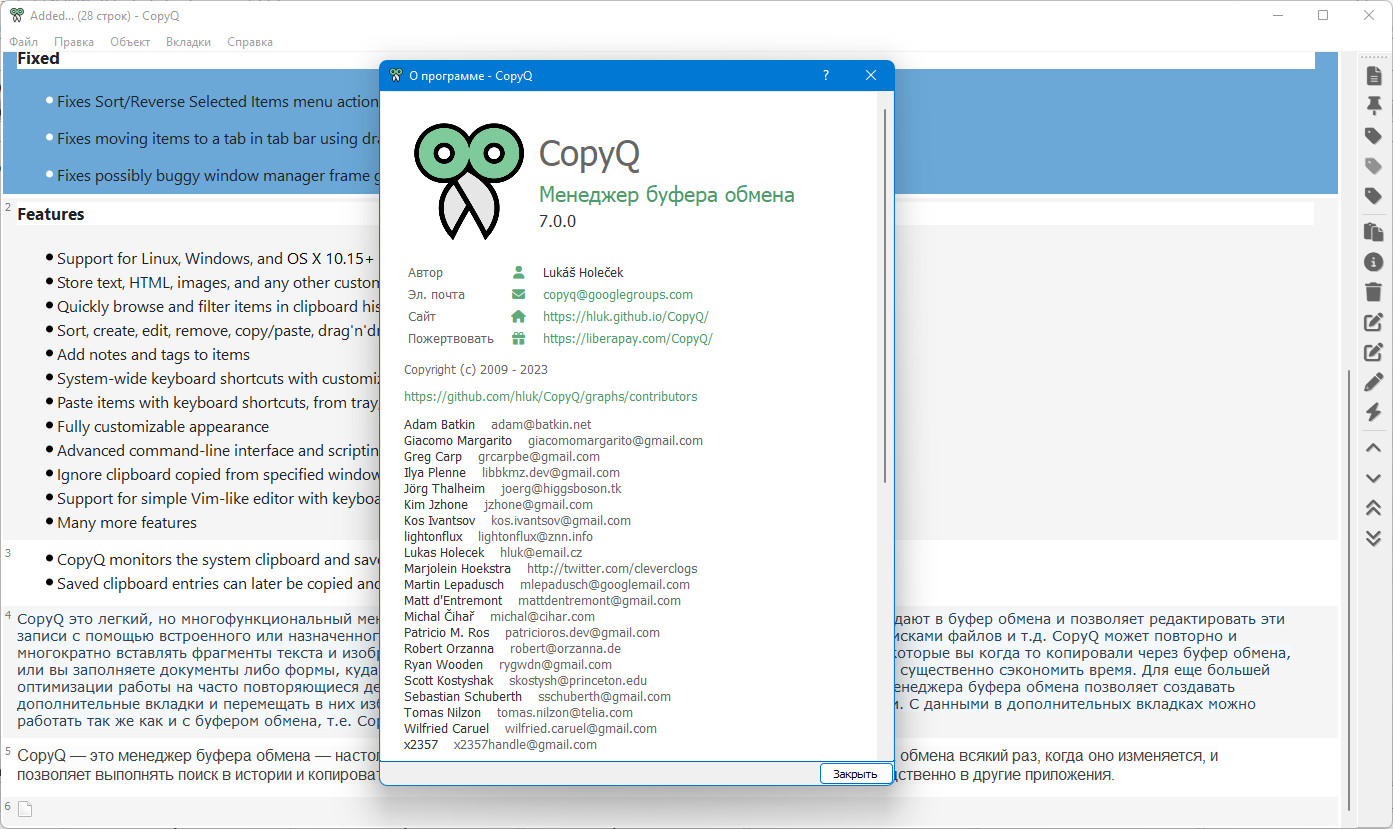1393x829 pixels.
Task: Click the author name Lukáš Holeček
Action: click(584, 273)
